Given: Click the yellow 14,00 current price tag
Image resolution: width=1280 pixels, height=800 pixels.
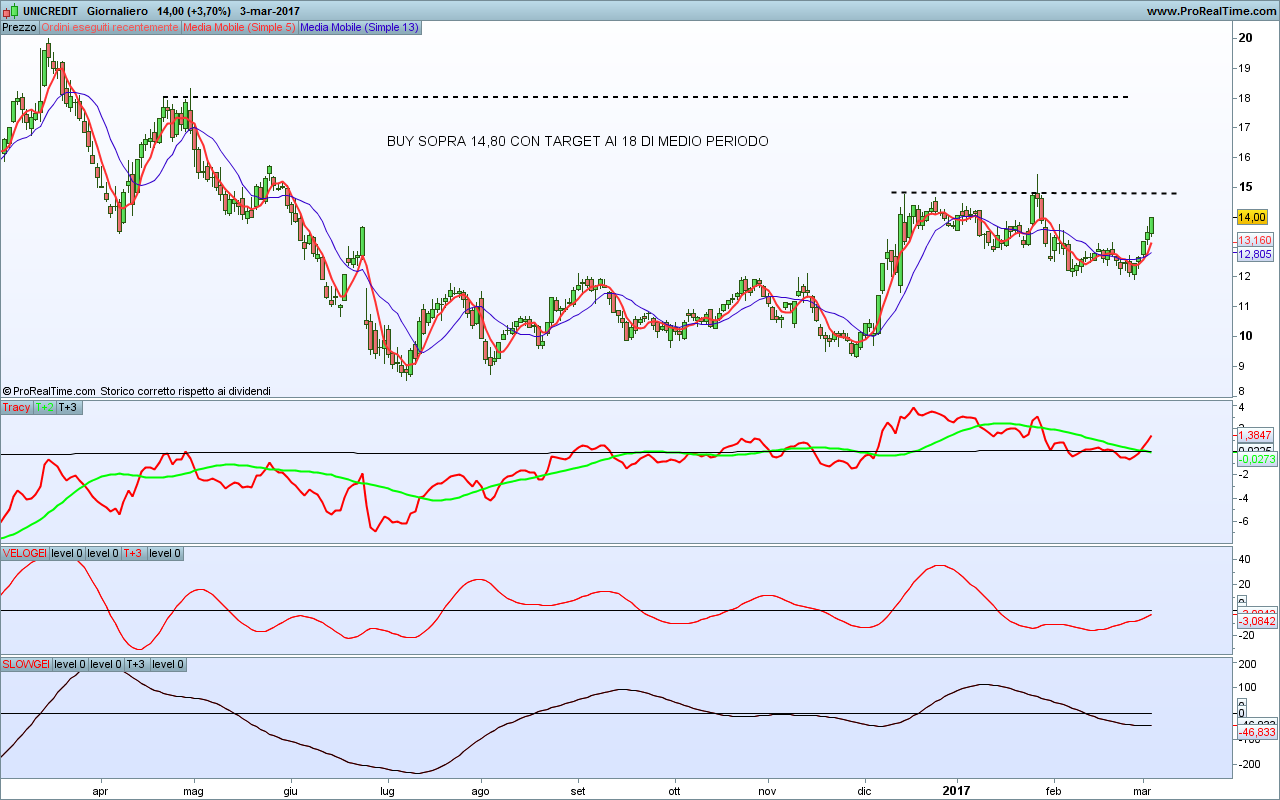Looking at the screenshot, I should [x=1252, y=217].
